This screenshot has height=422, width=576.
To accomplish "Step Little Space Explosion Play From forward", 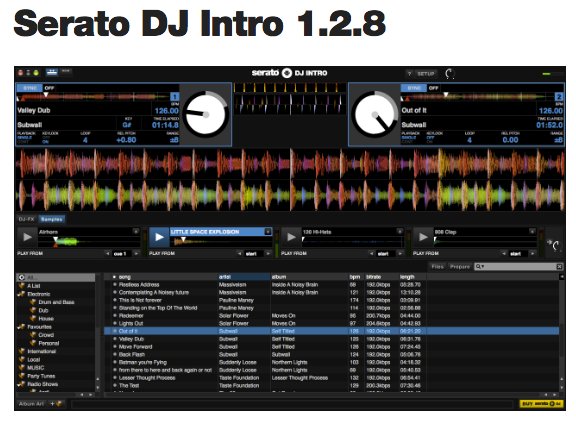I will click(268, 253).
